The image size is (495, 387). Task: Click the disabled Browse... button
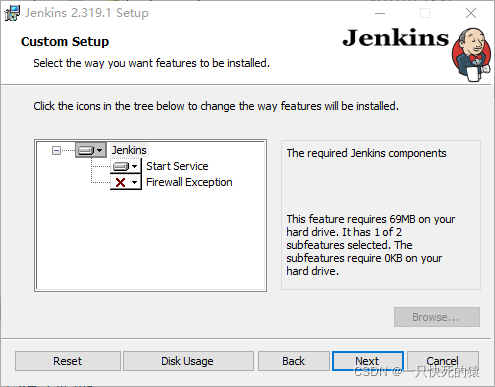(x=437, y=317)
